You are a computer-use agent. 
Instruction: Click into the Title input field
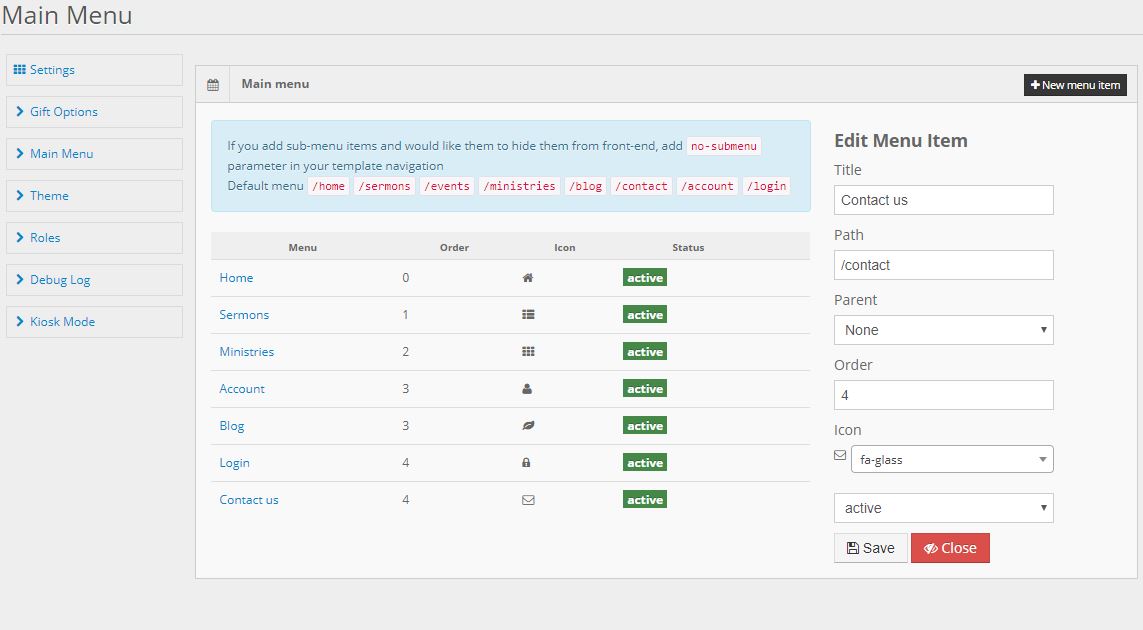tap(943, 200)
